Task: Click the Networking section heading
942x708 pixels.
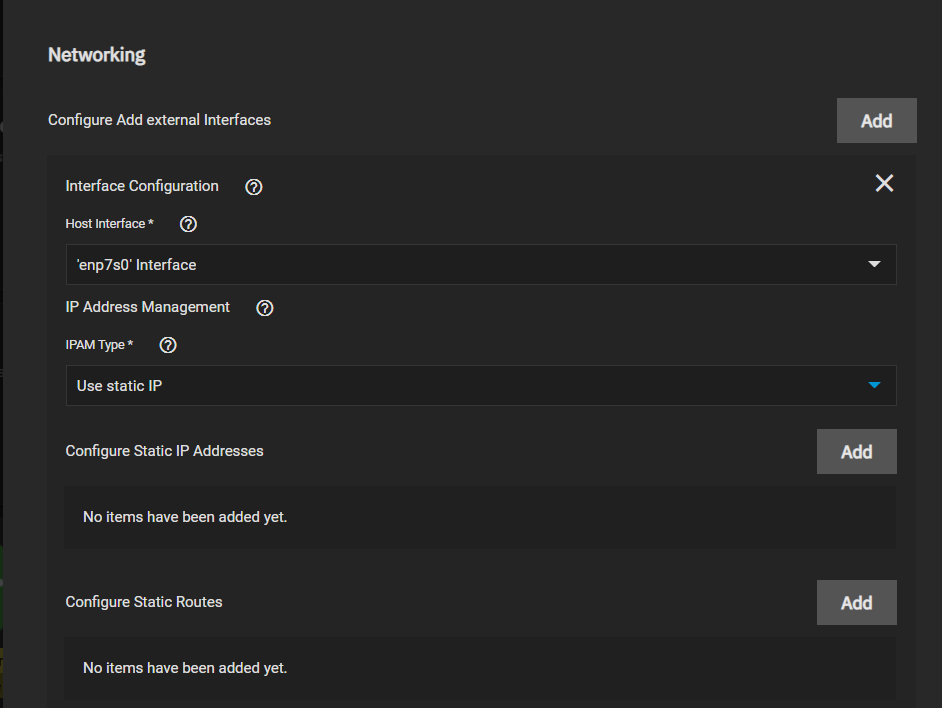Action: pos(97,55)
